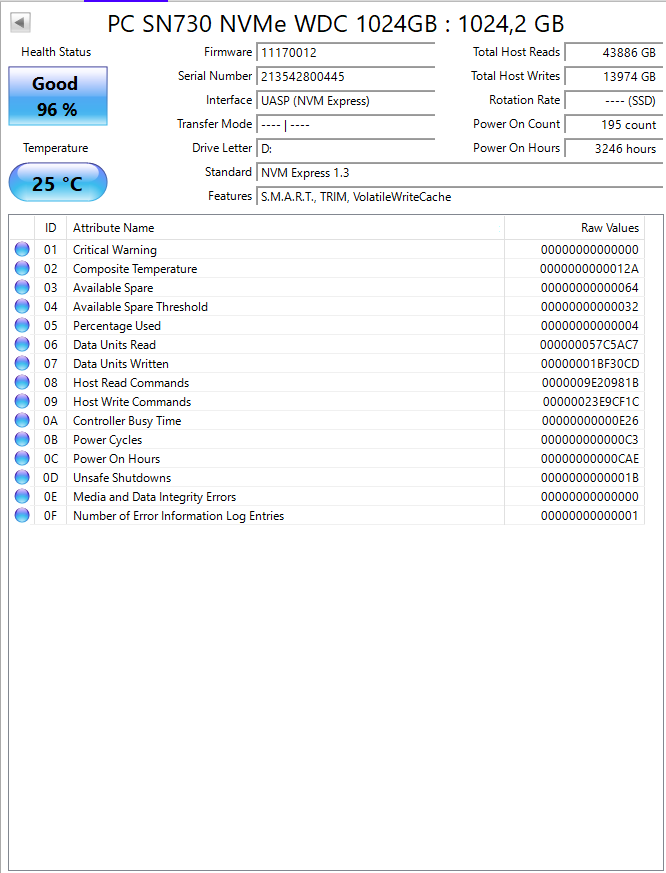Select the Standard field NVM Express 1.3

460,173
